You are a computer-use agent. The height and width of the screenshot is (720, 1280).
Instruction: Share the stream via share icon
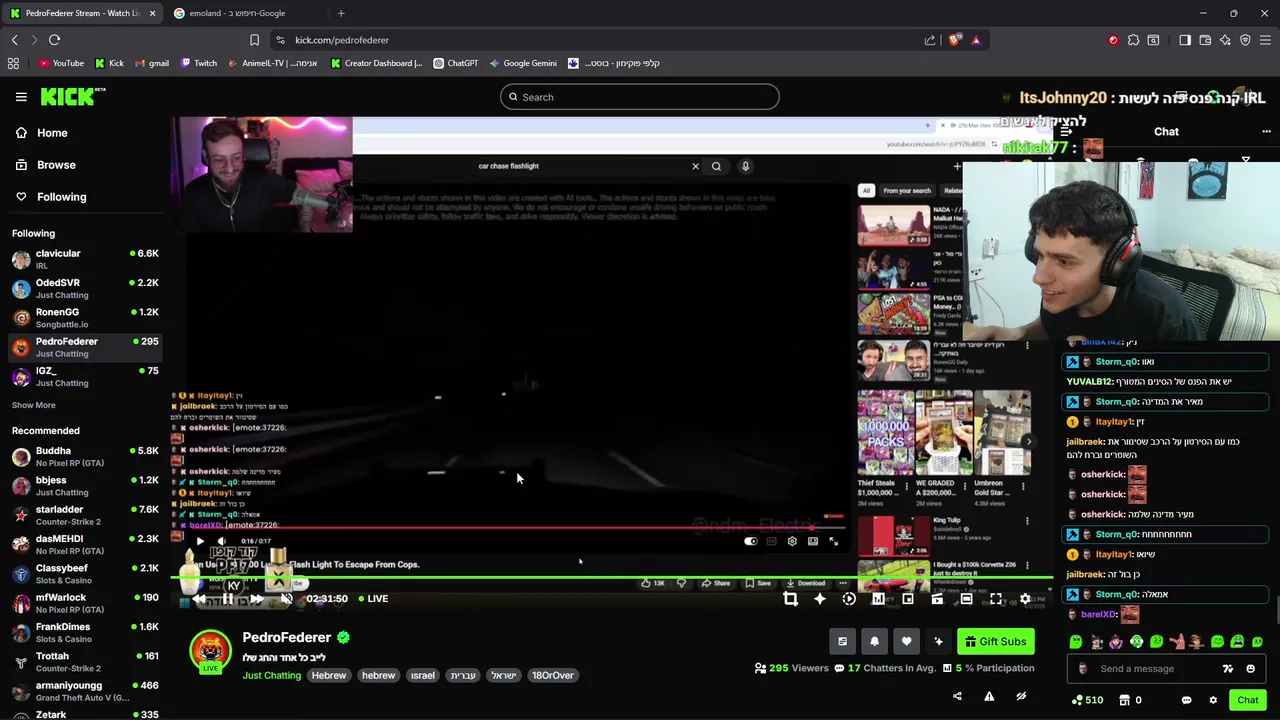[x=957, y=696]
